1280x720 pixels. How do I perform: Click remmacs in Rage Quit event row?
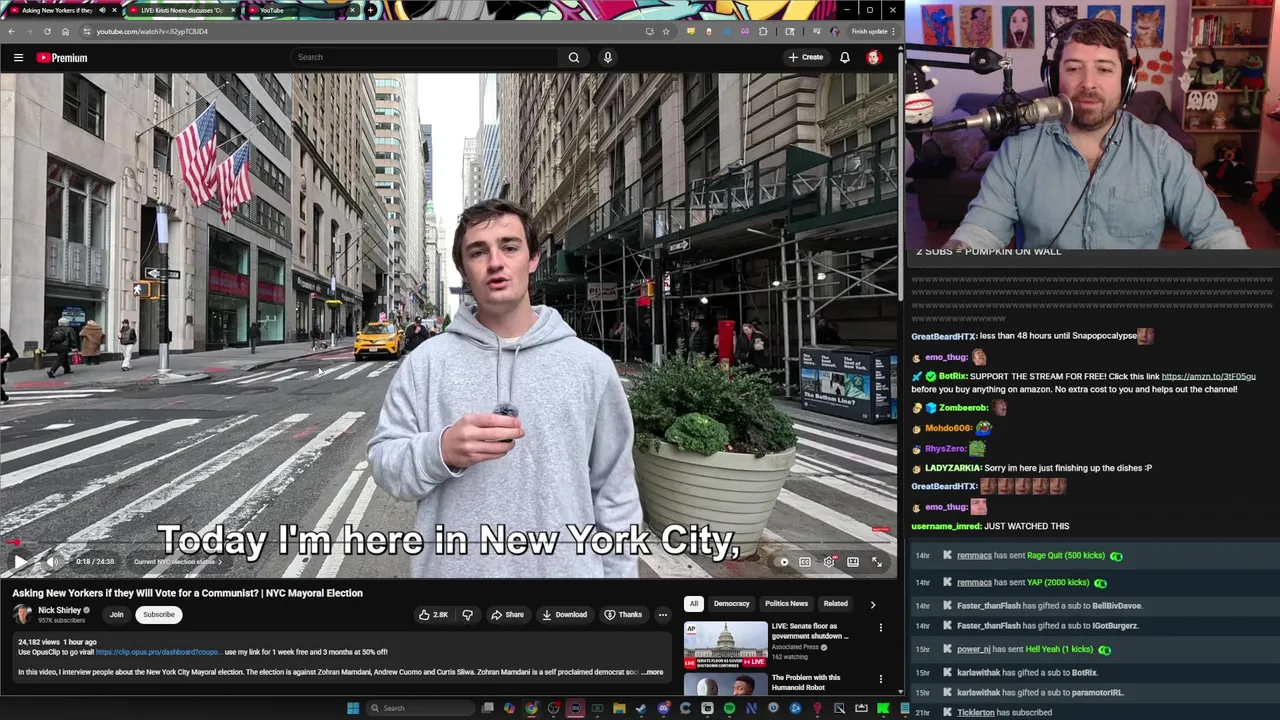click(x=974, y=555)
